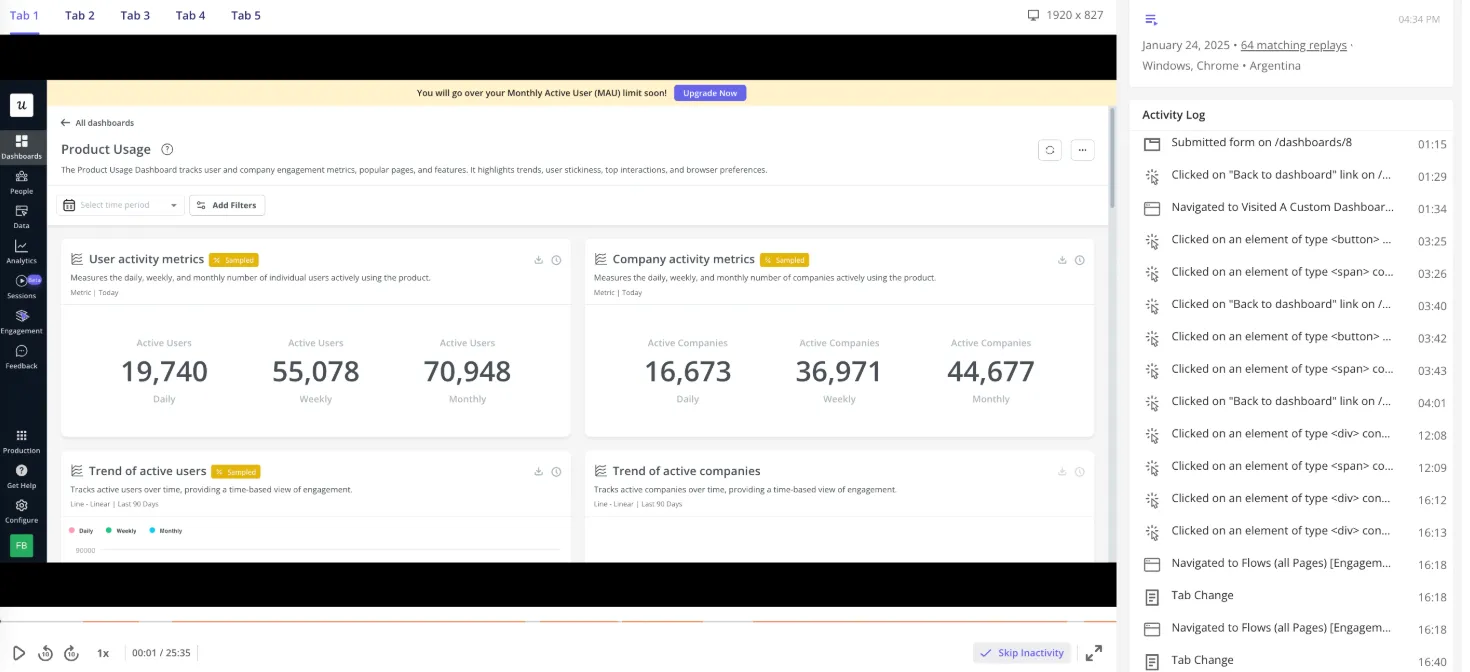Click the list icon above January 24, 2025
Image resolution: width=1470 pixels, height=672 pixels.
[1151, 20]
